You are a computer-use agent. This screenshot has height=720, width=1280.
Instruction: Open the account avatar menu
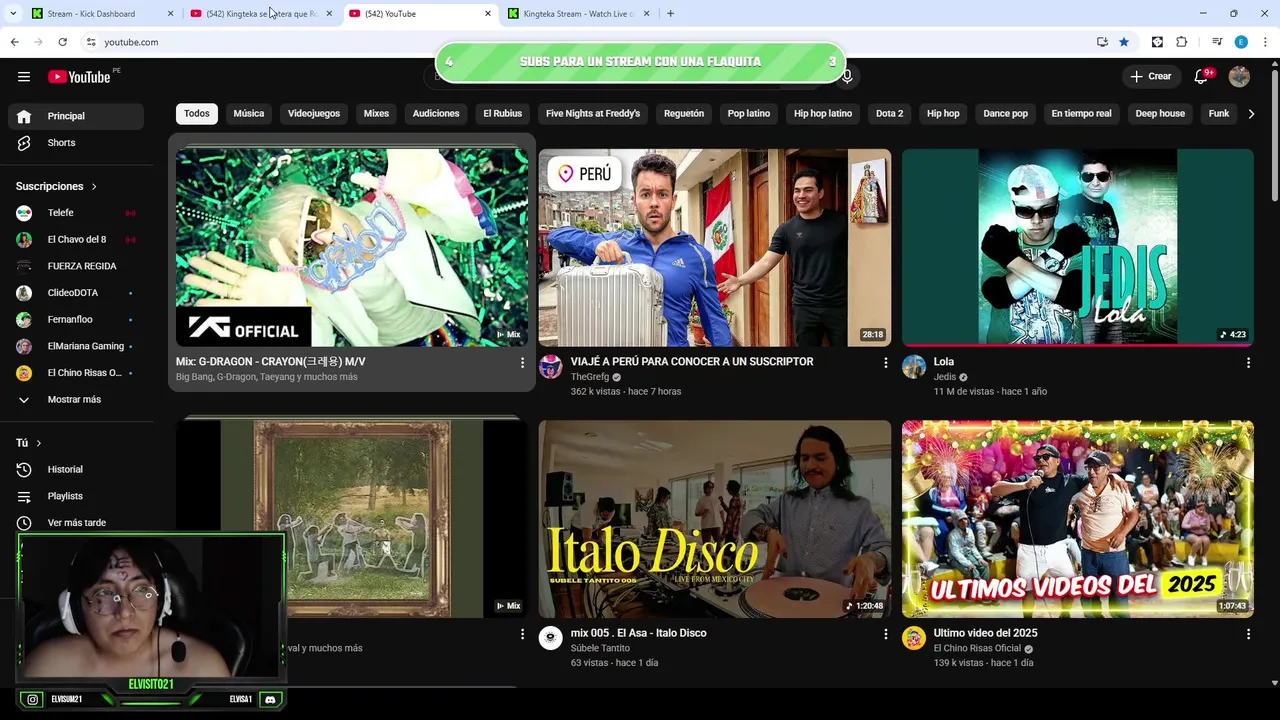tap(1239, 77)
